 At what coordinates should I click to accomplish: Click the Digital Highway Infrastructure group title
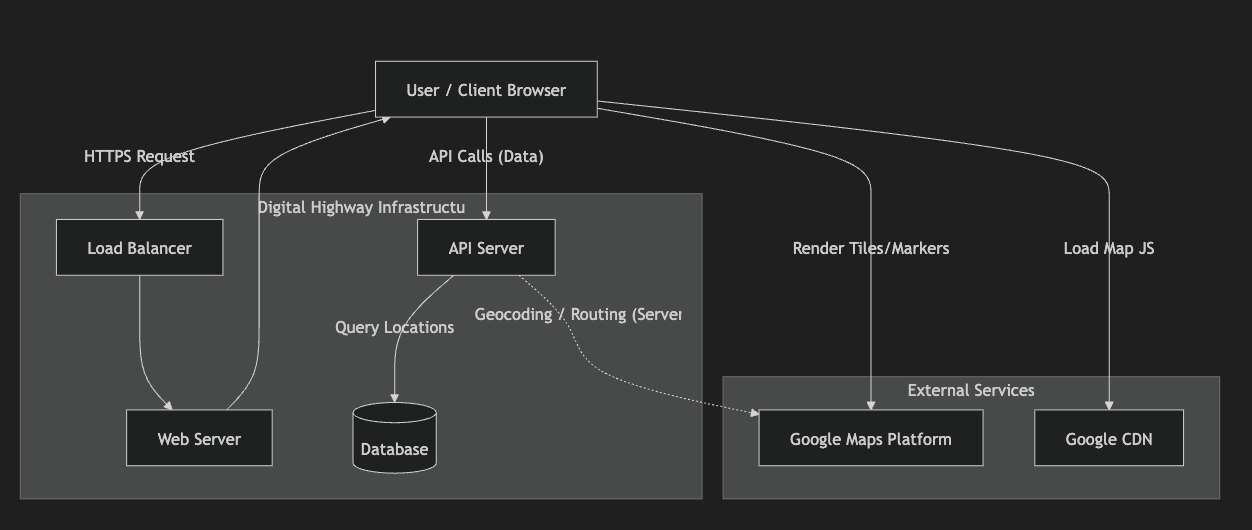point(361,207)
